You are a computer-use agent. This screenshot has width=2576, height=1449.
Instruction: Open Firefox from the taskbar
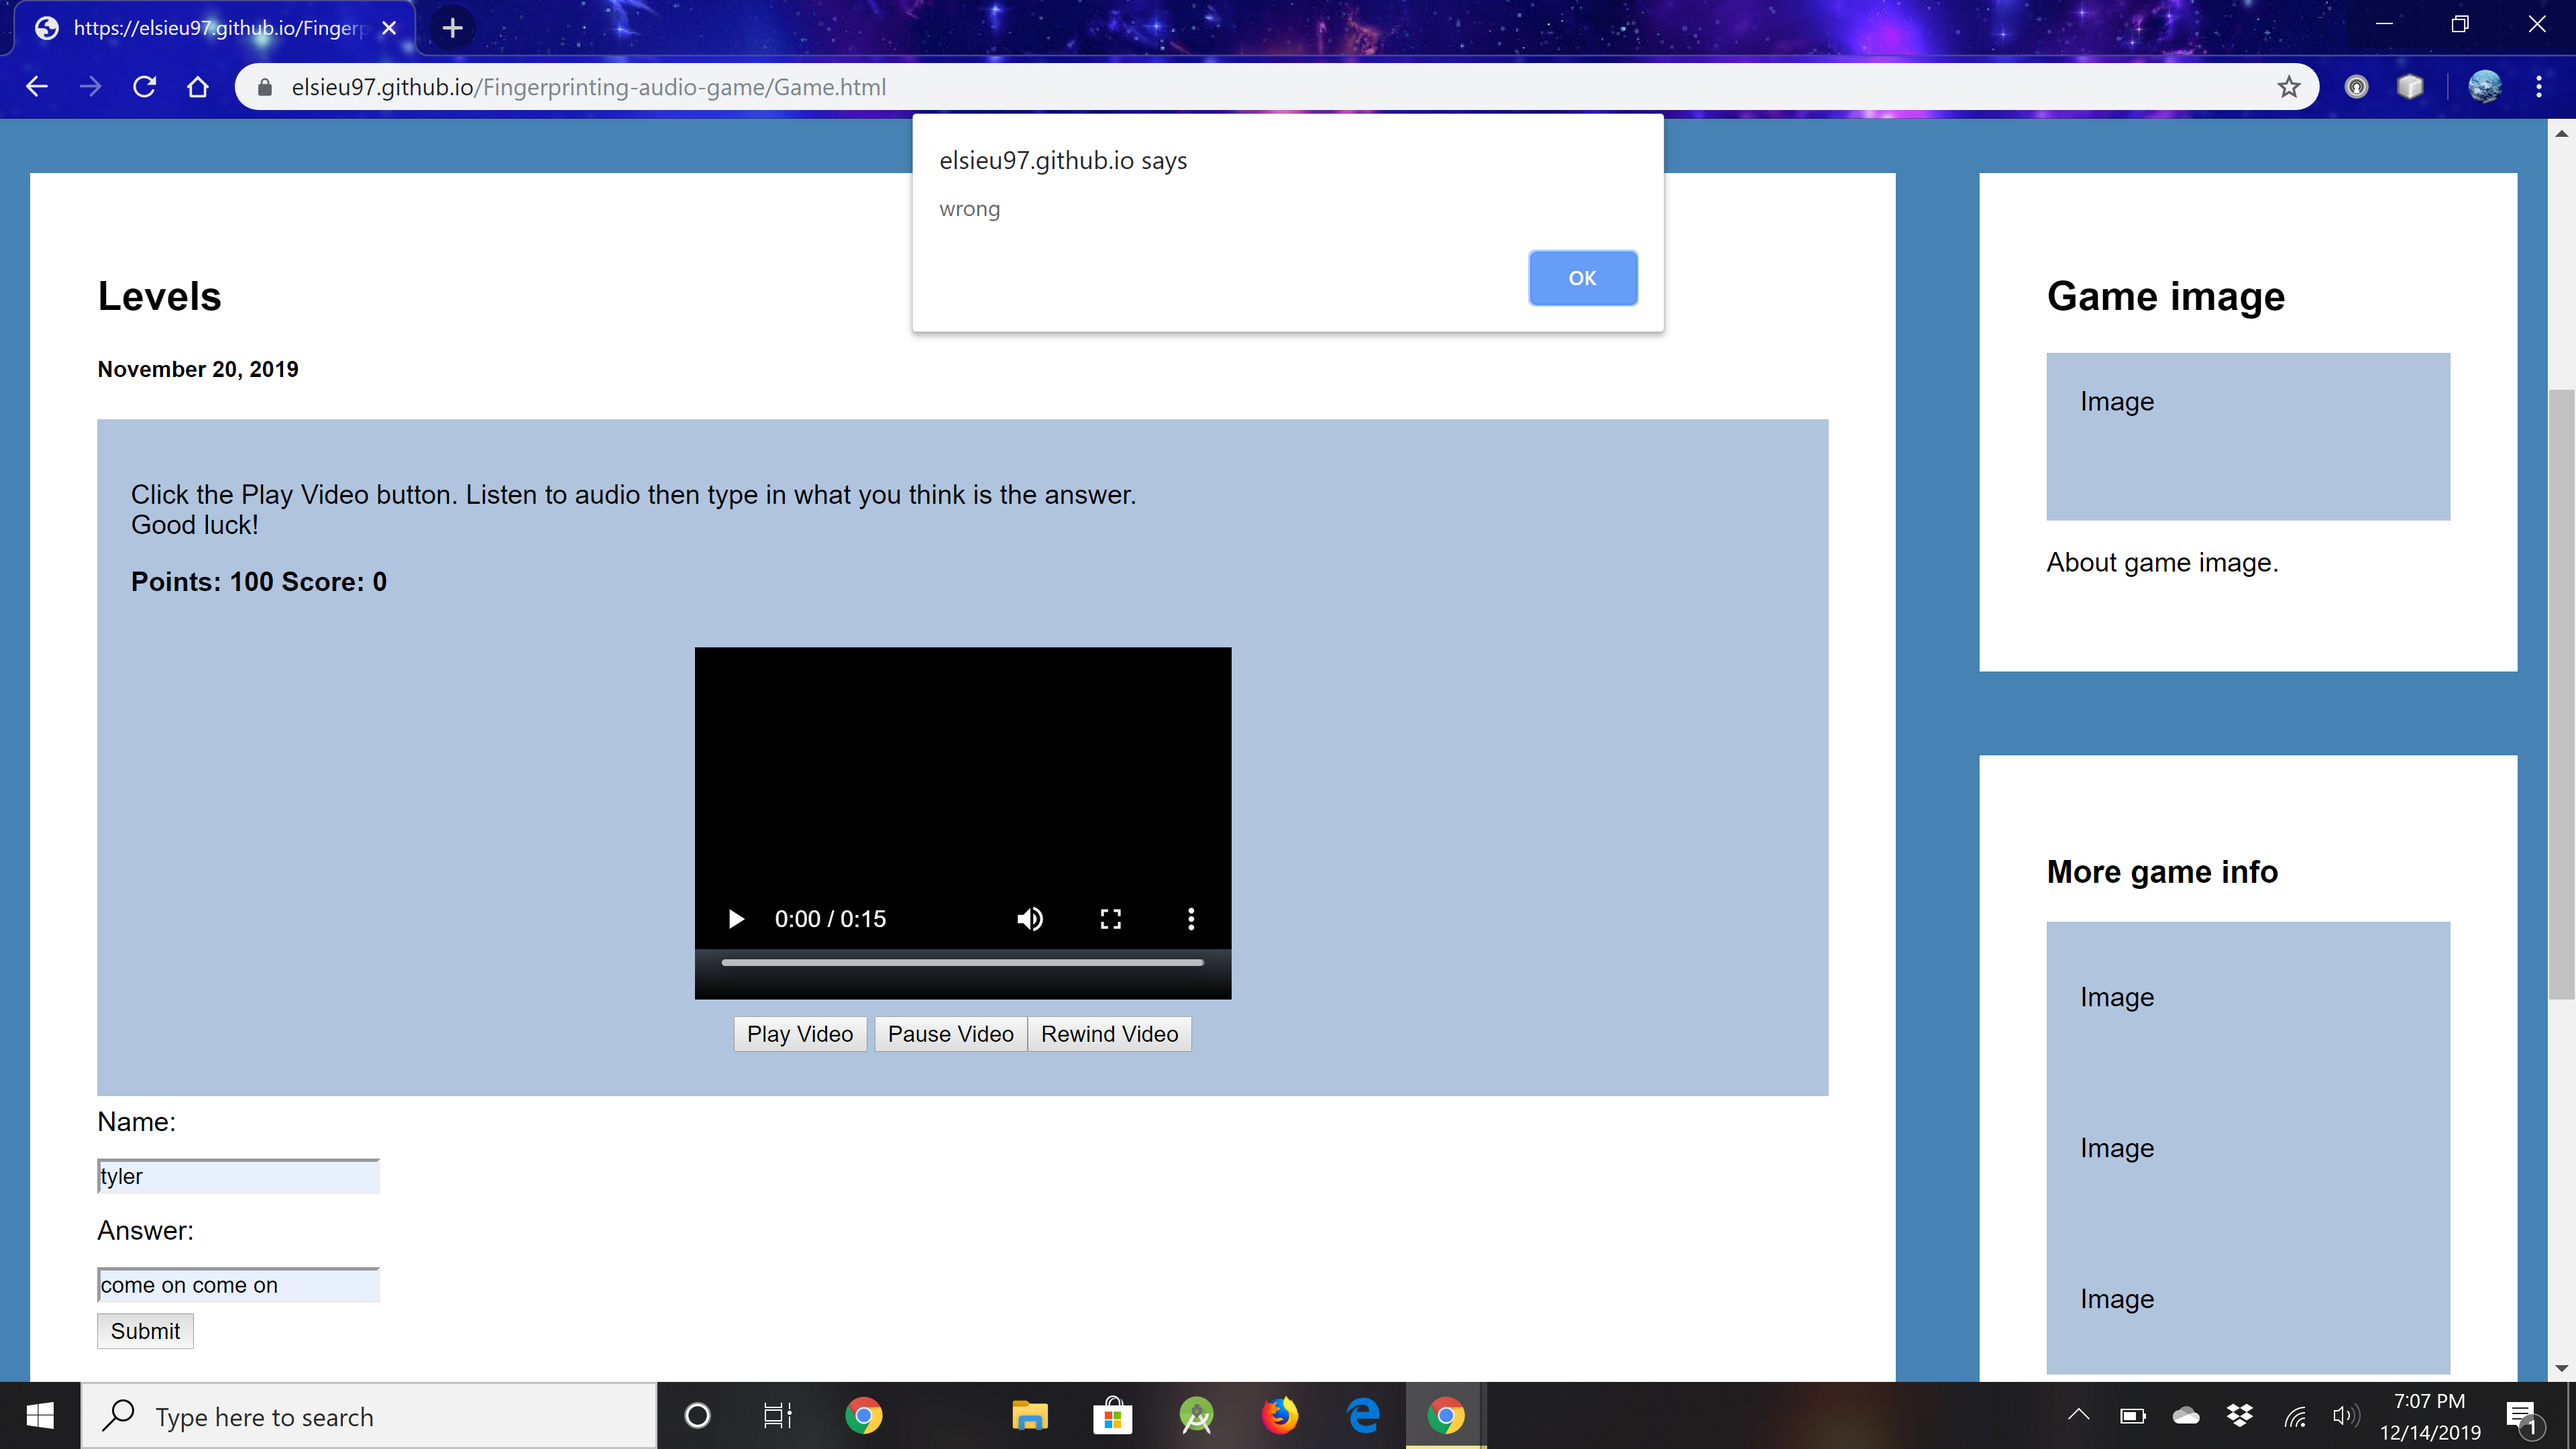click(x=1279, y=1416)
